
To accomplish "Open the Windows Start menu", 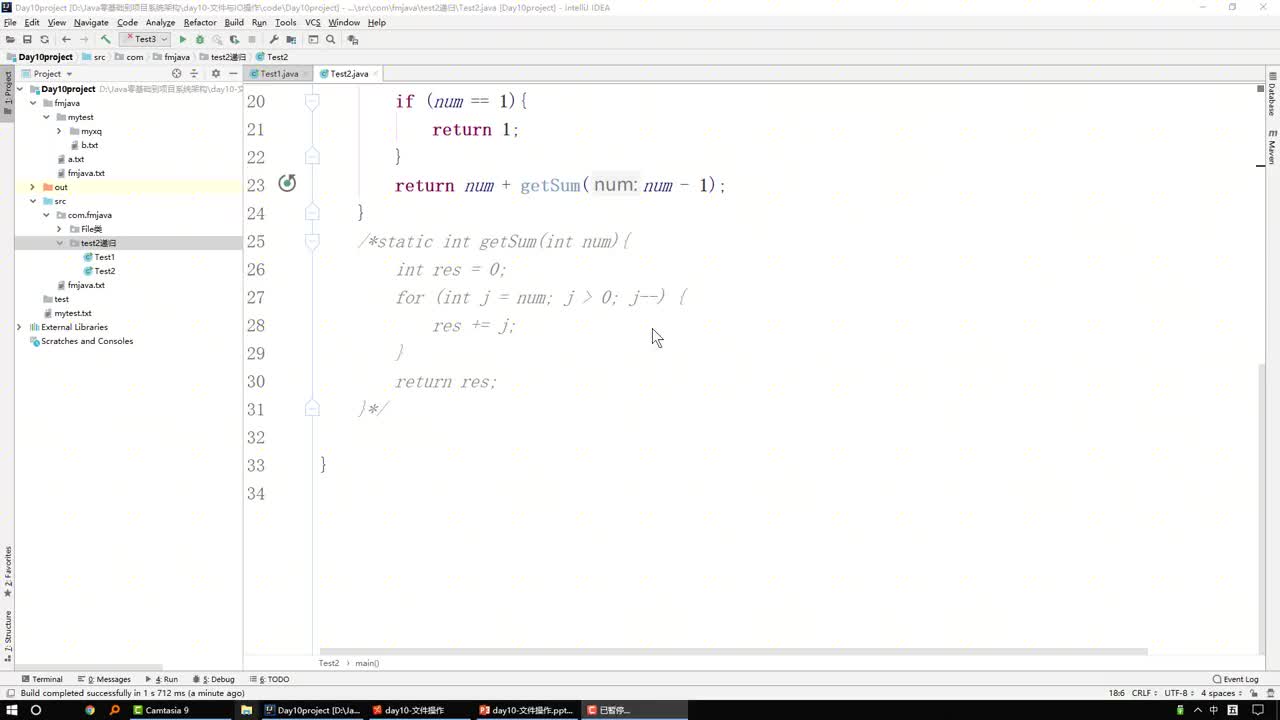I will [x=10, y=710].
